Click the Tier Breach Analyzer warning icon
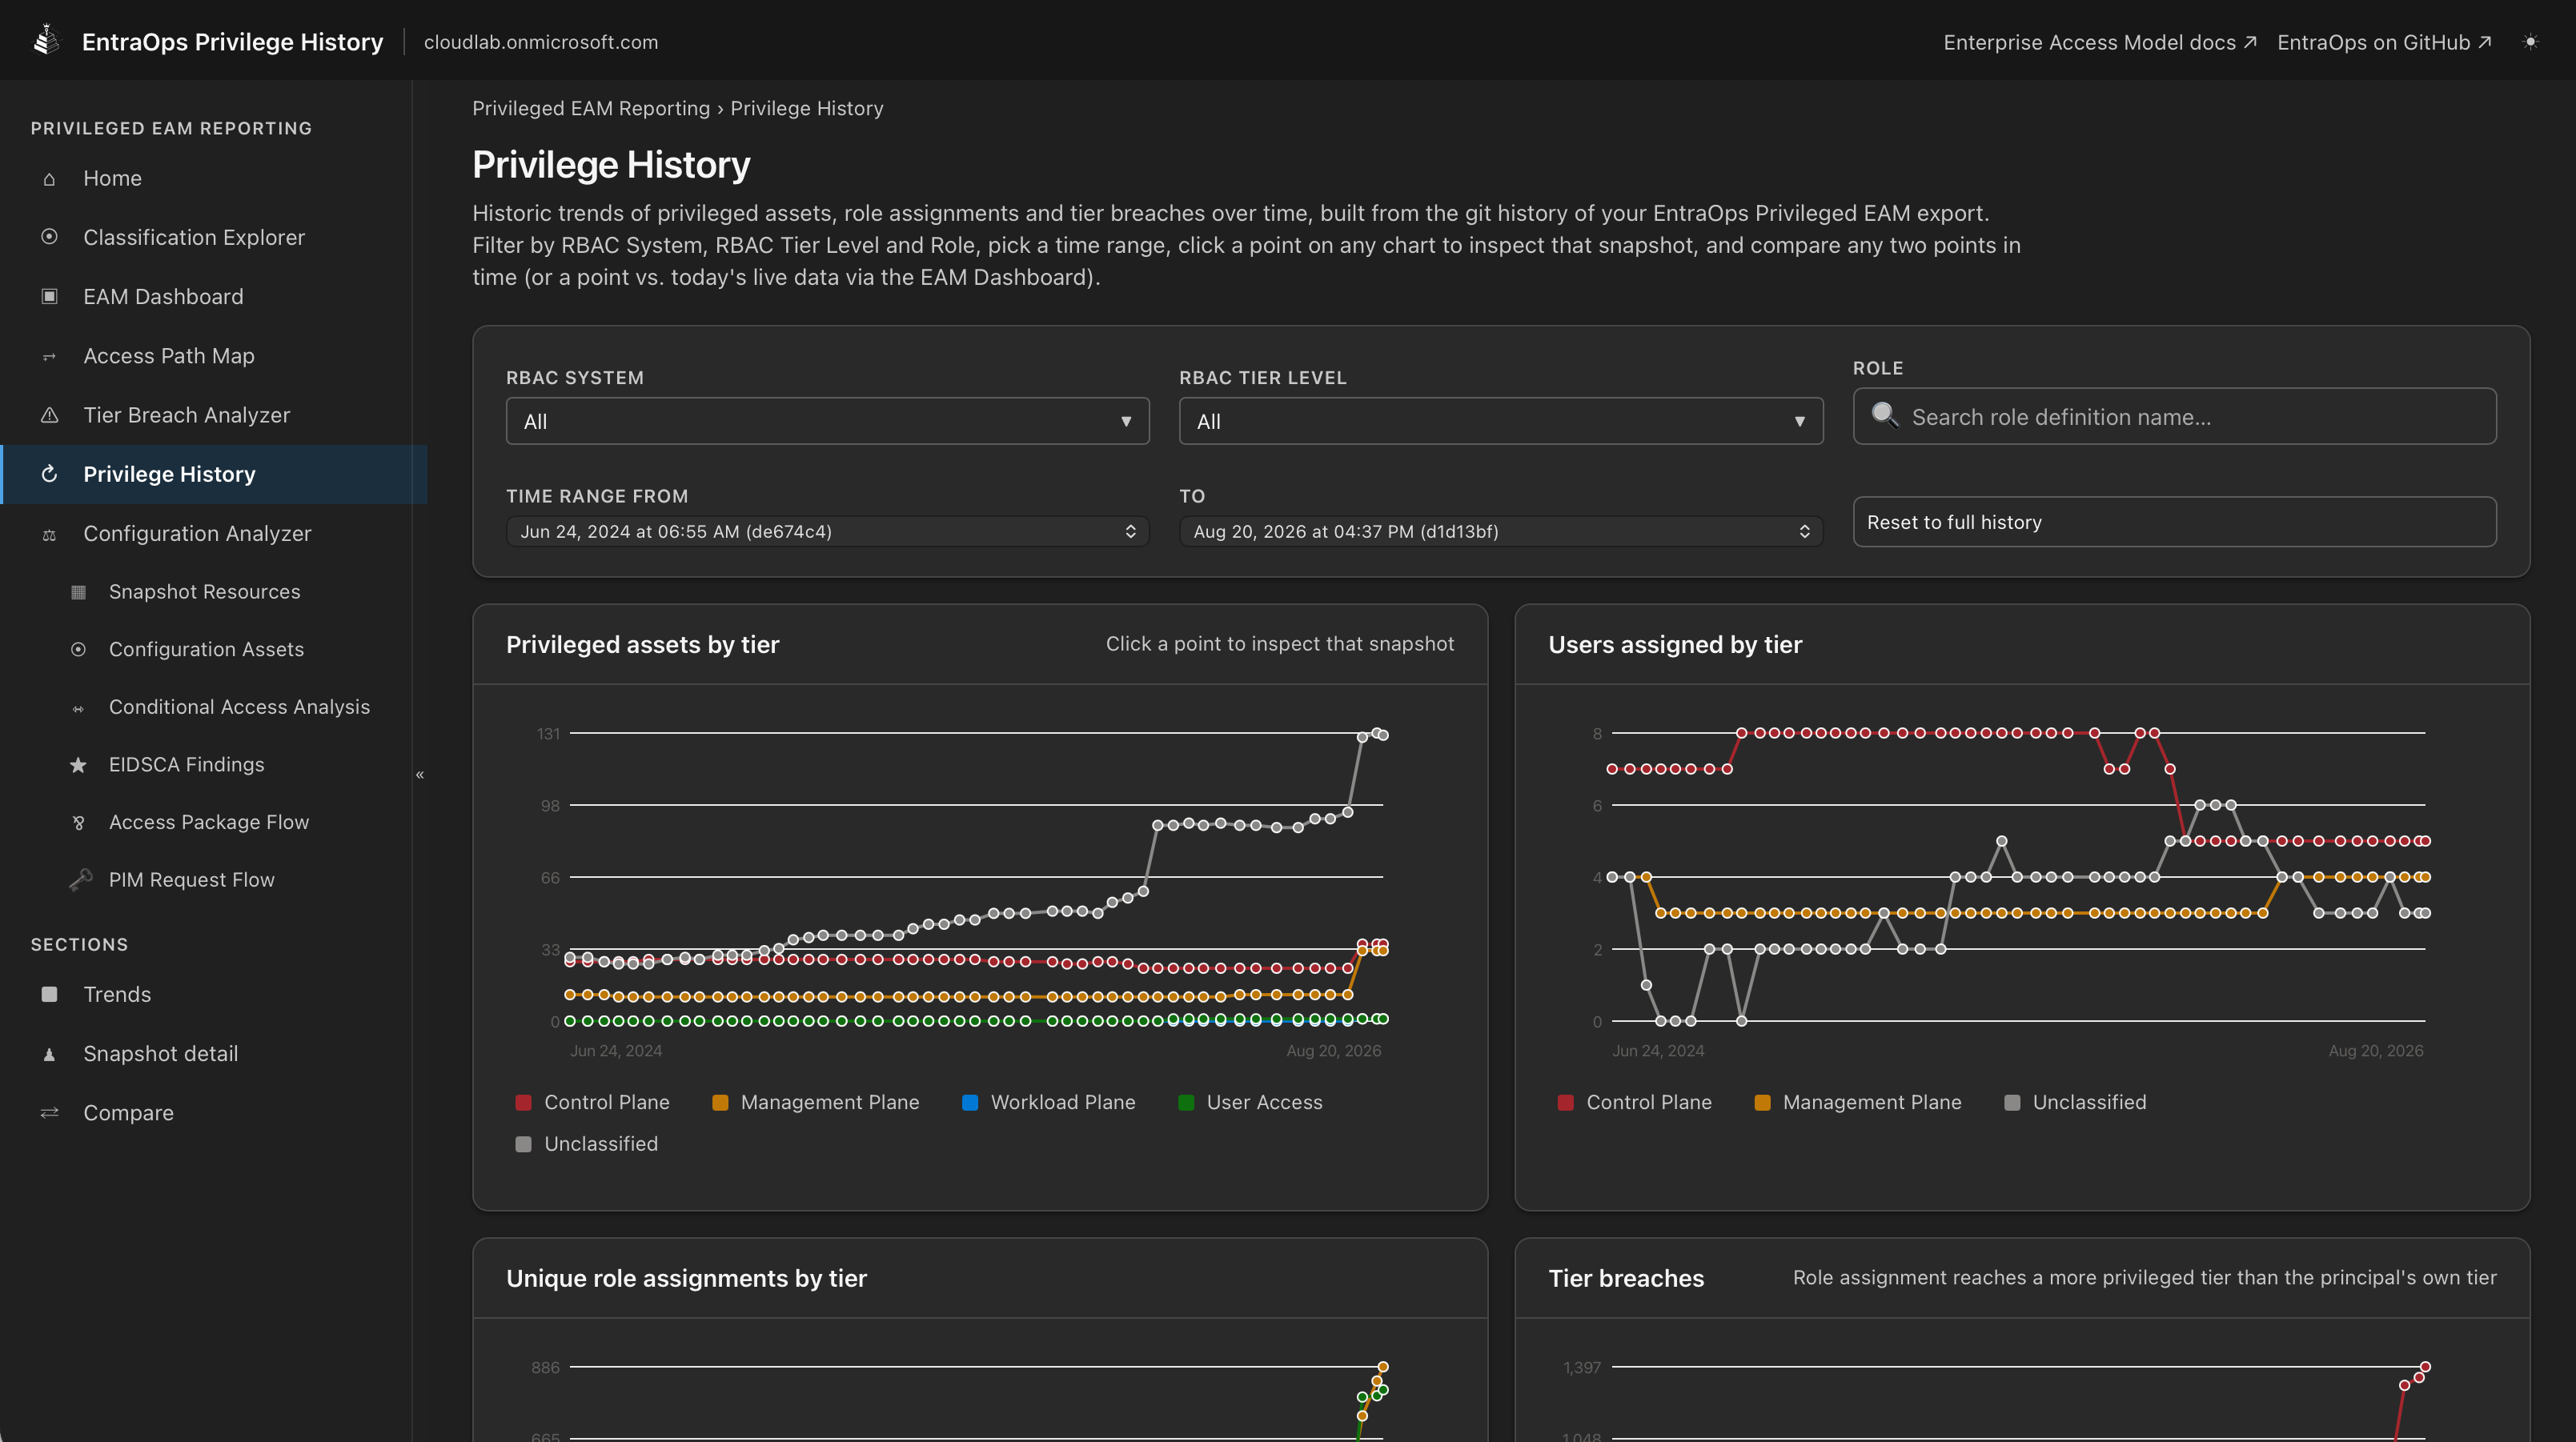This screenshot has width=2576, height=1442. 49,415
